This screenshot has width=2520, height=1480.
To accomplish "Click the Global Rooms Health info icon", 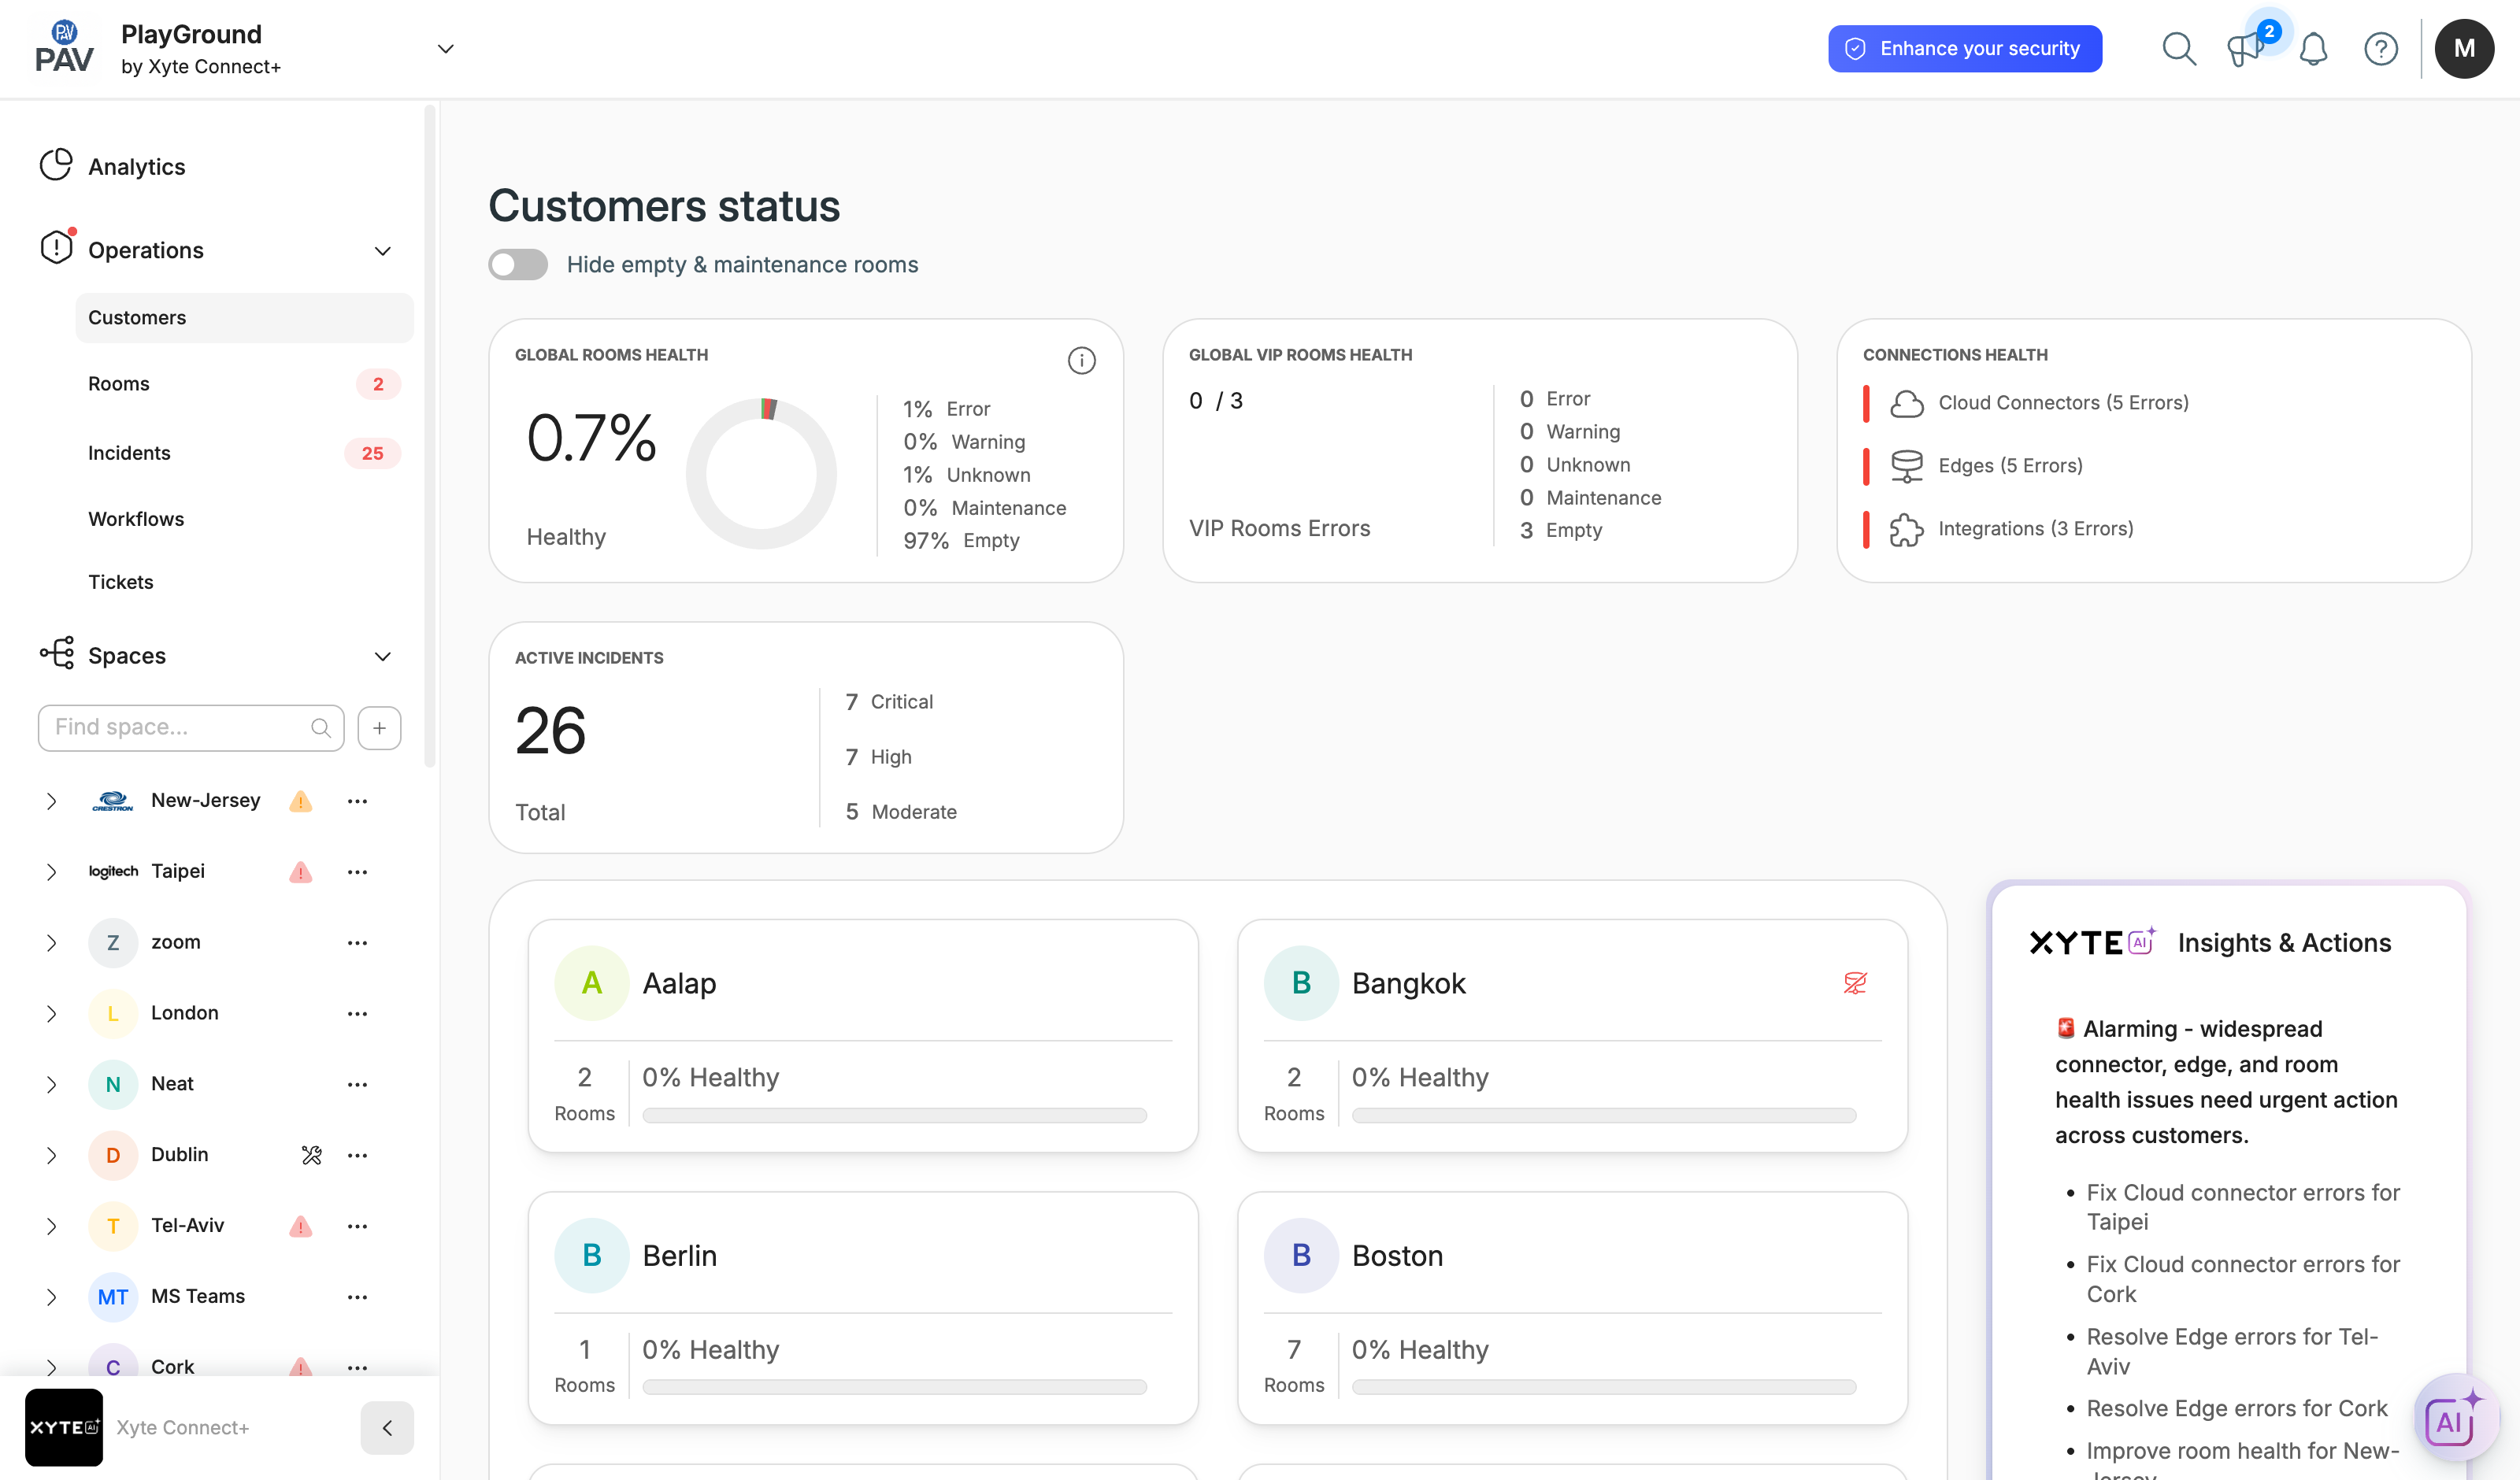I will pos(1081,360).
